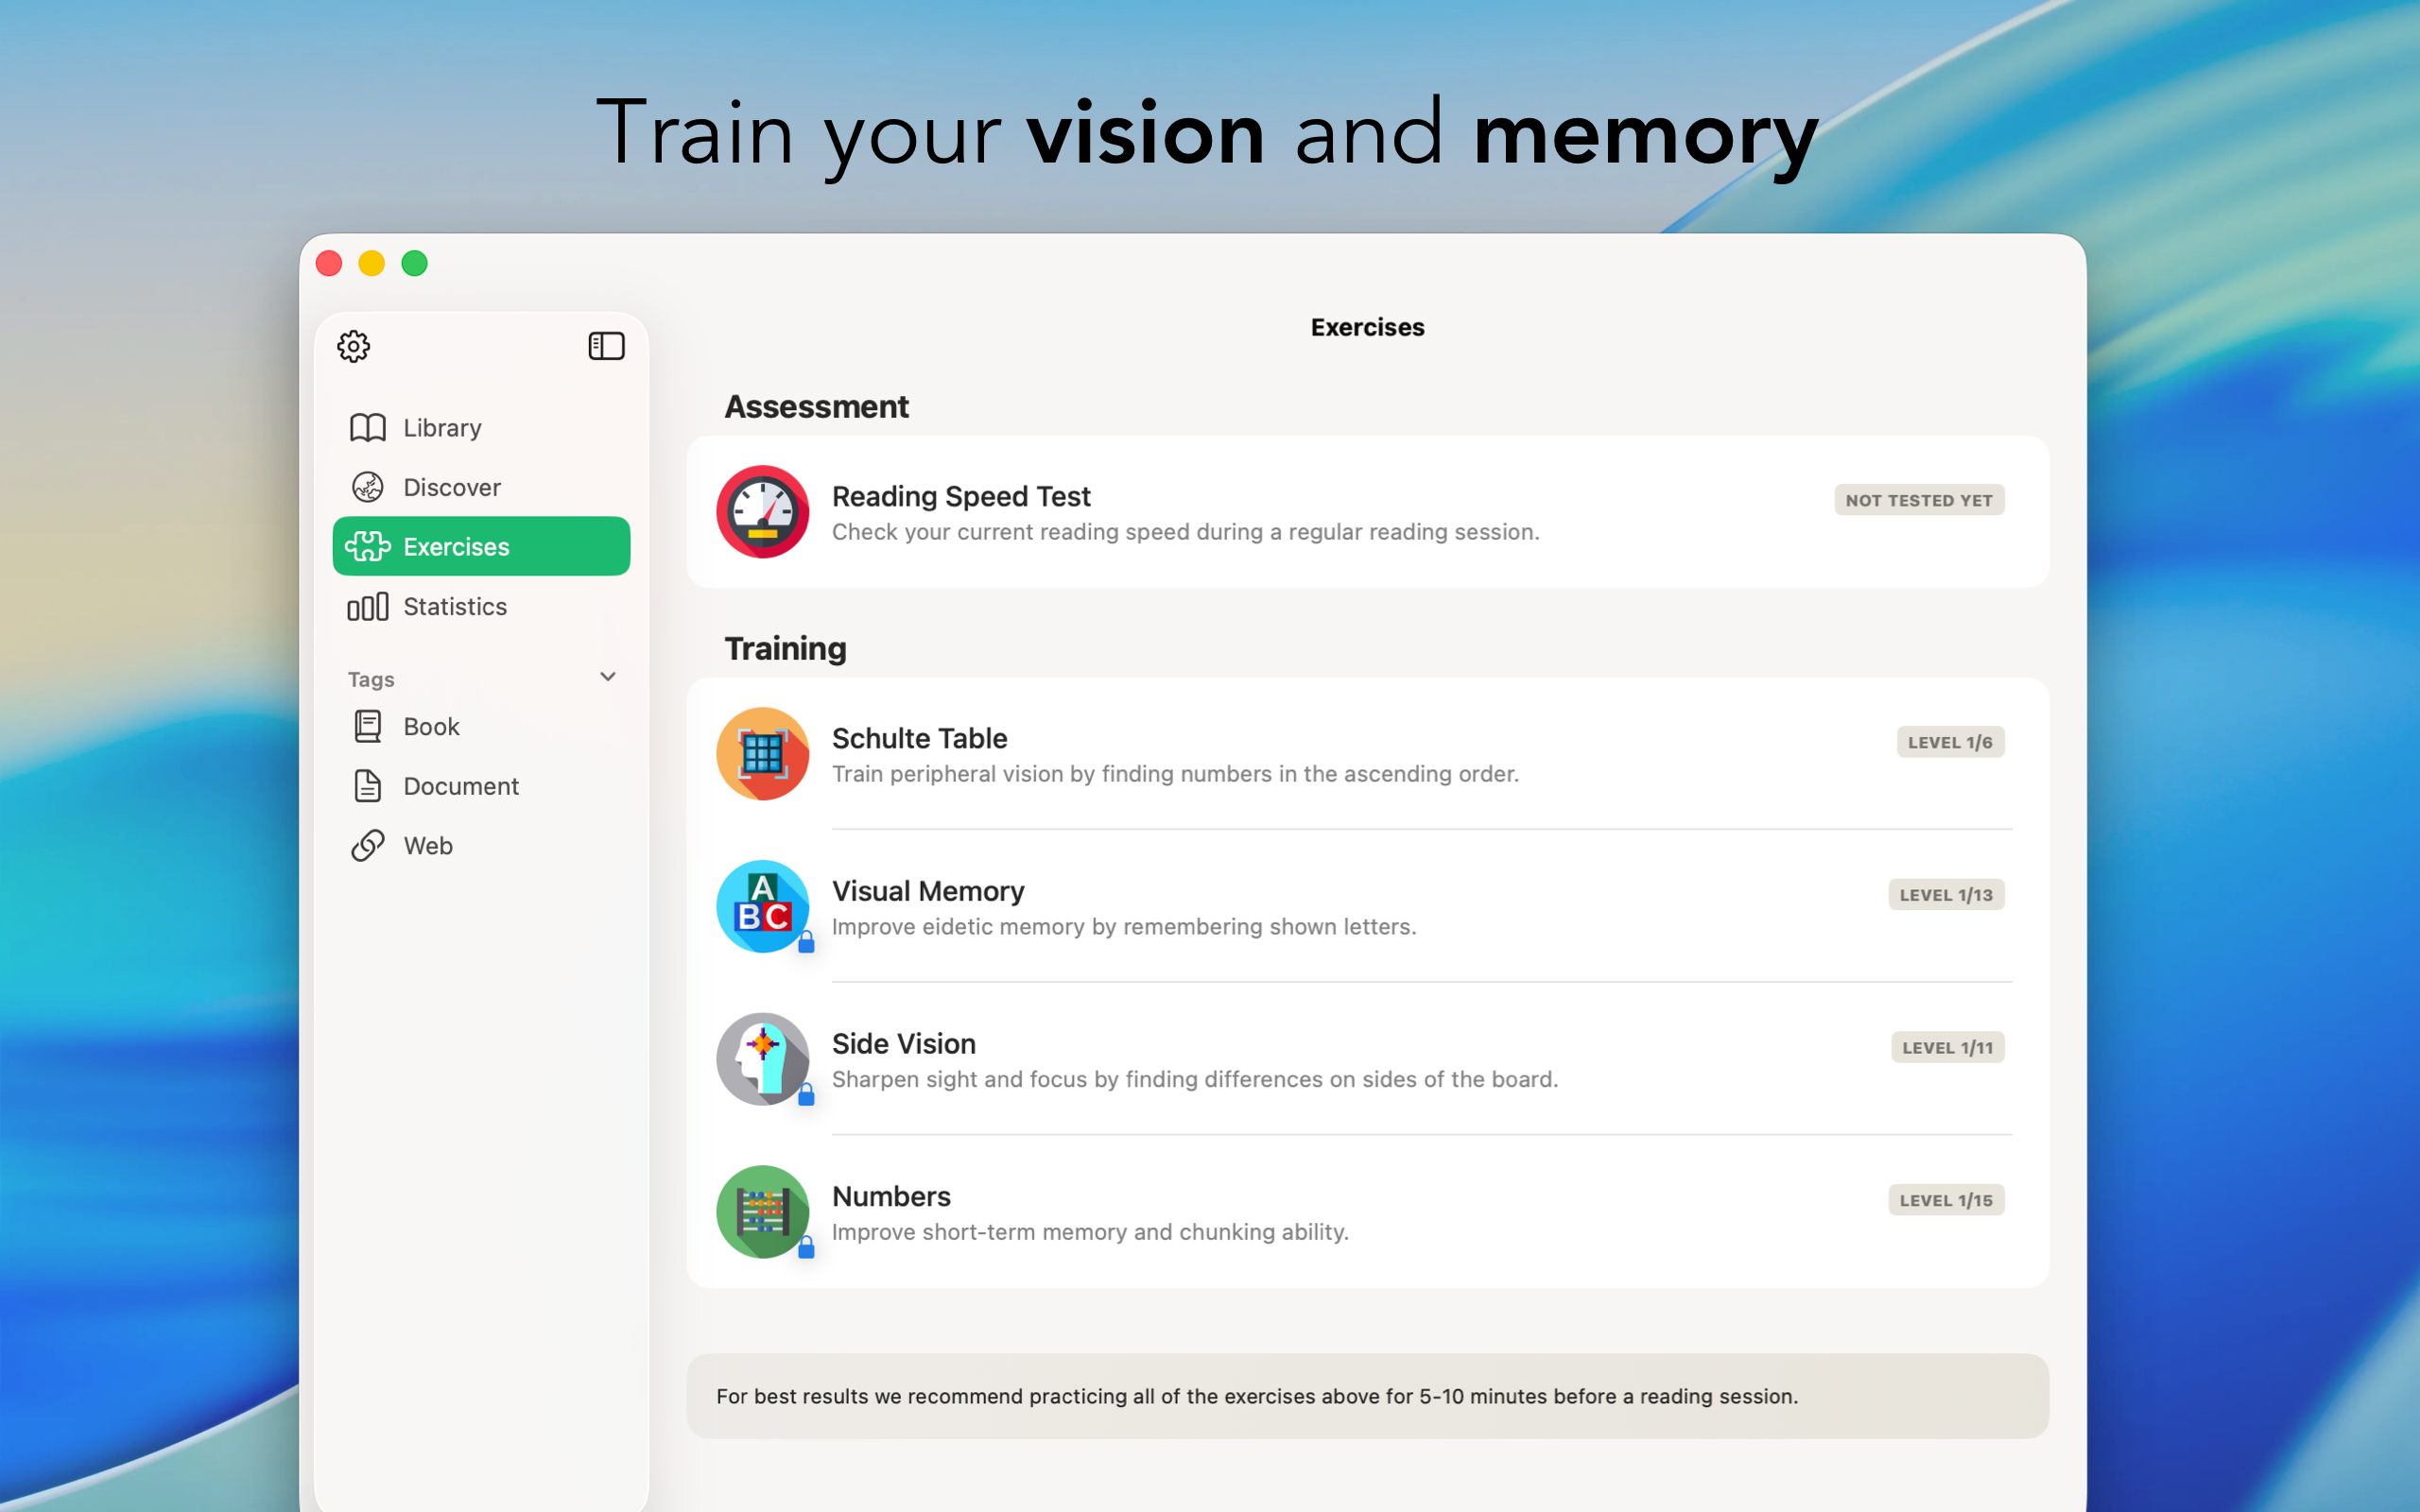Go to the Discover section
The width and height of the screenshot is (2420, 1512).
481,487
